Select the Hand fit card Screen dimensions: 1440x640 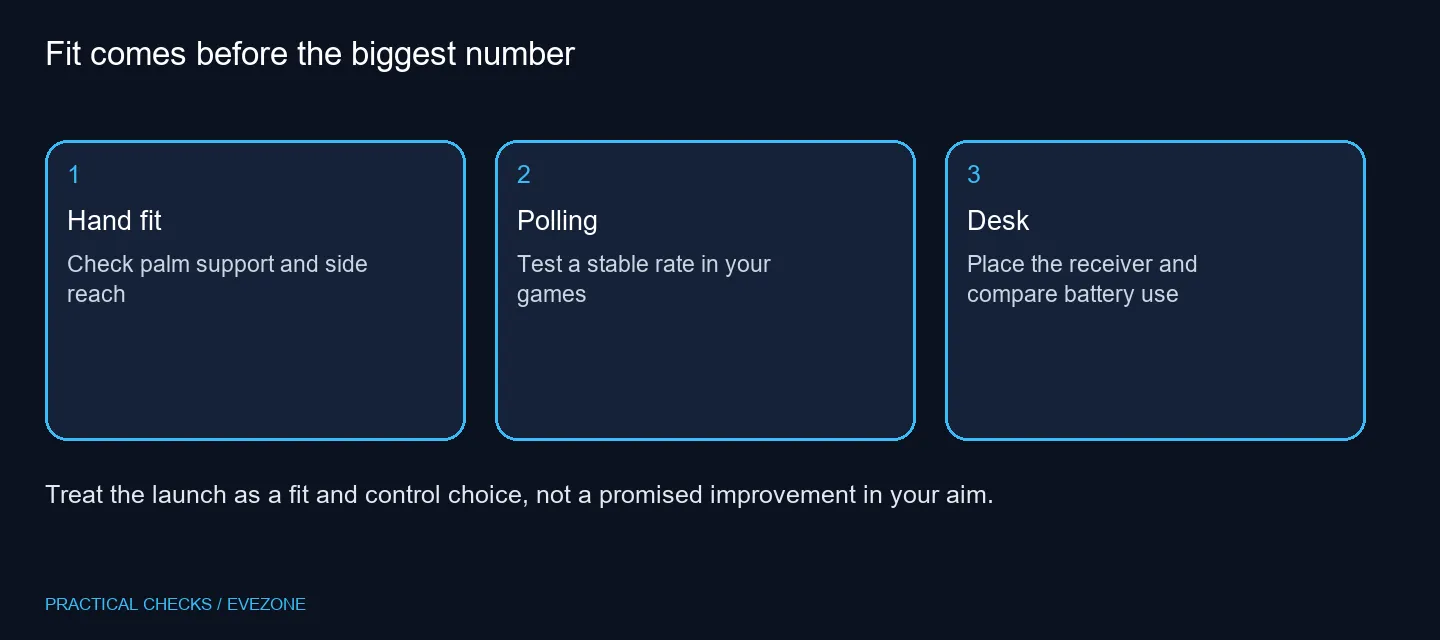pos(255,290)
